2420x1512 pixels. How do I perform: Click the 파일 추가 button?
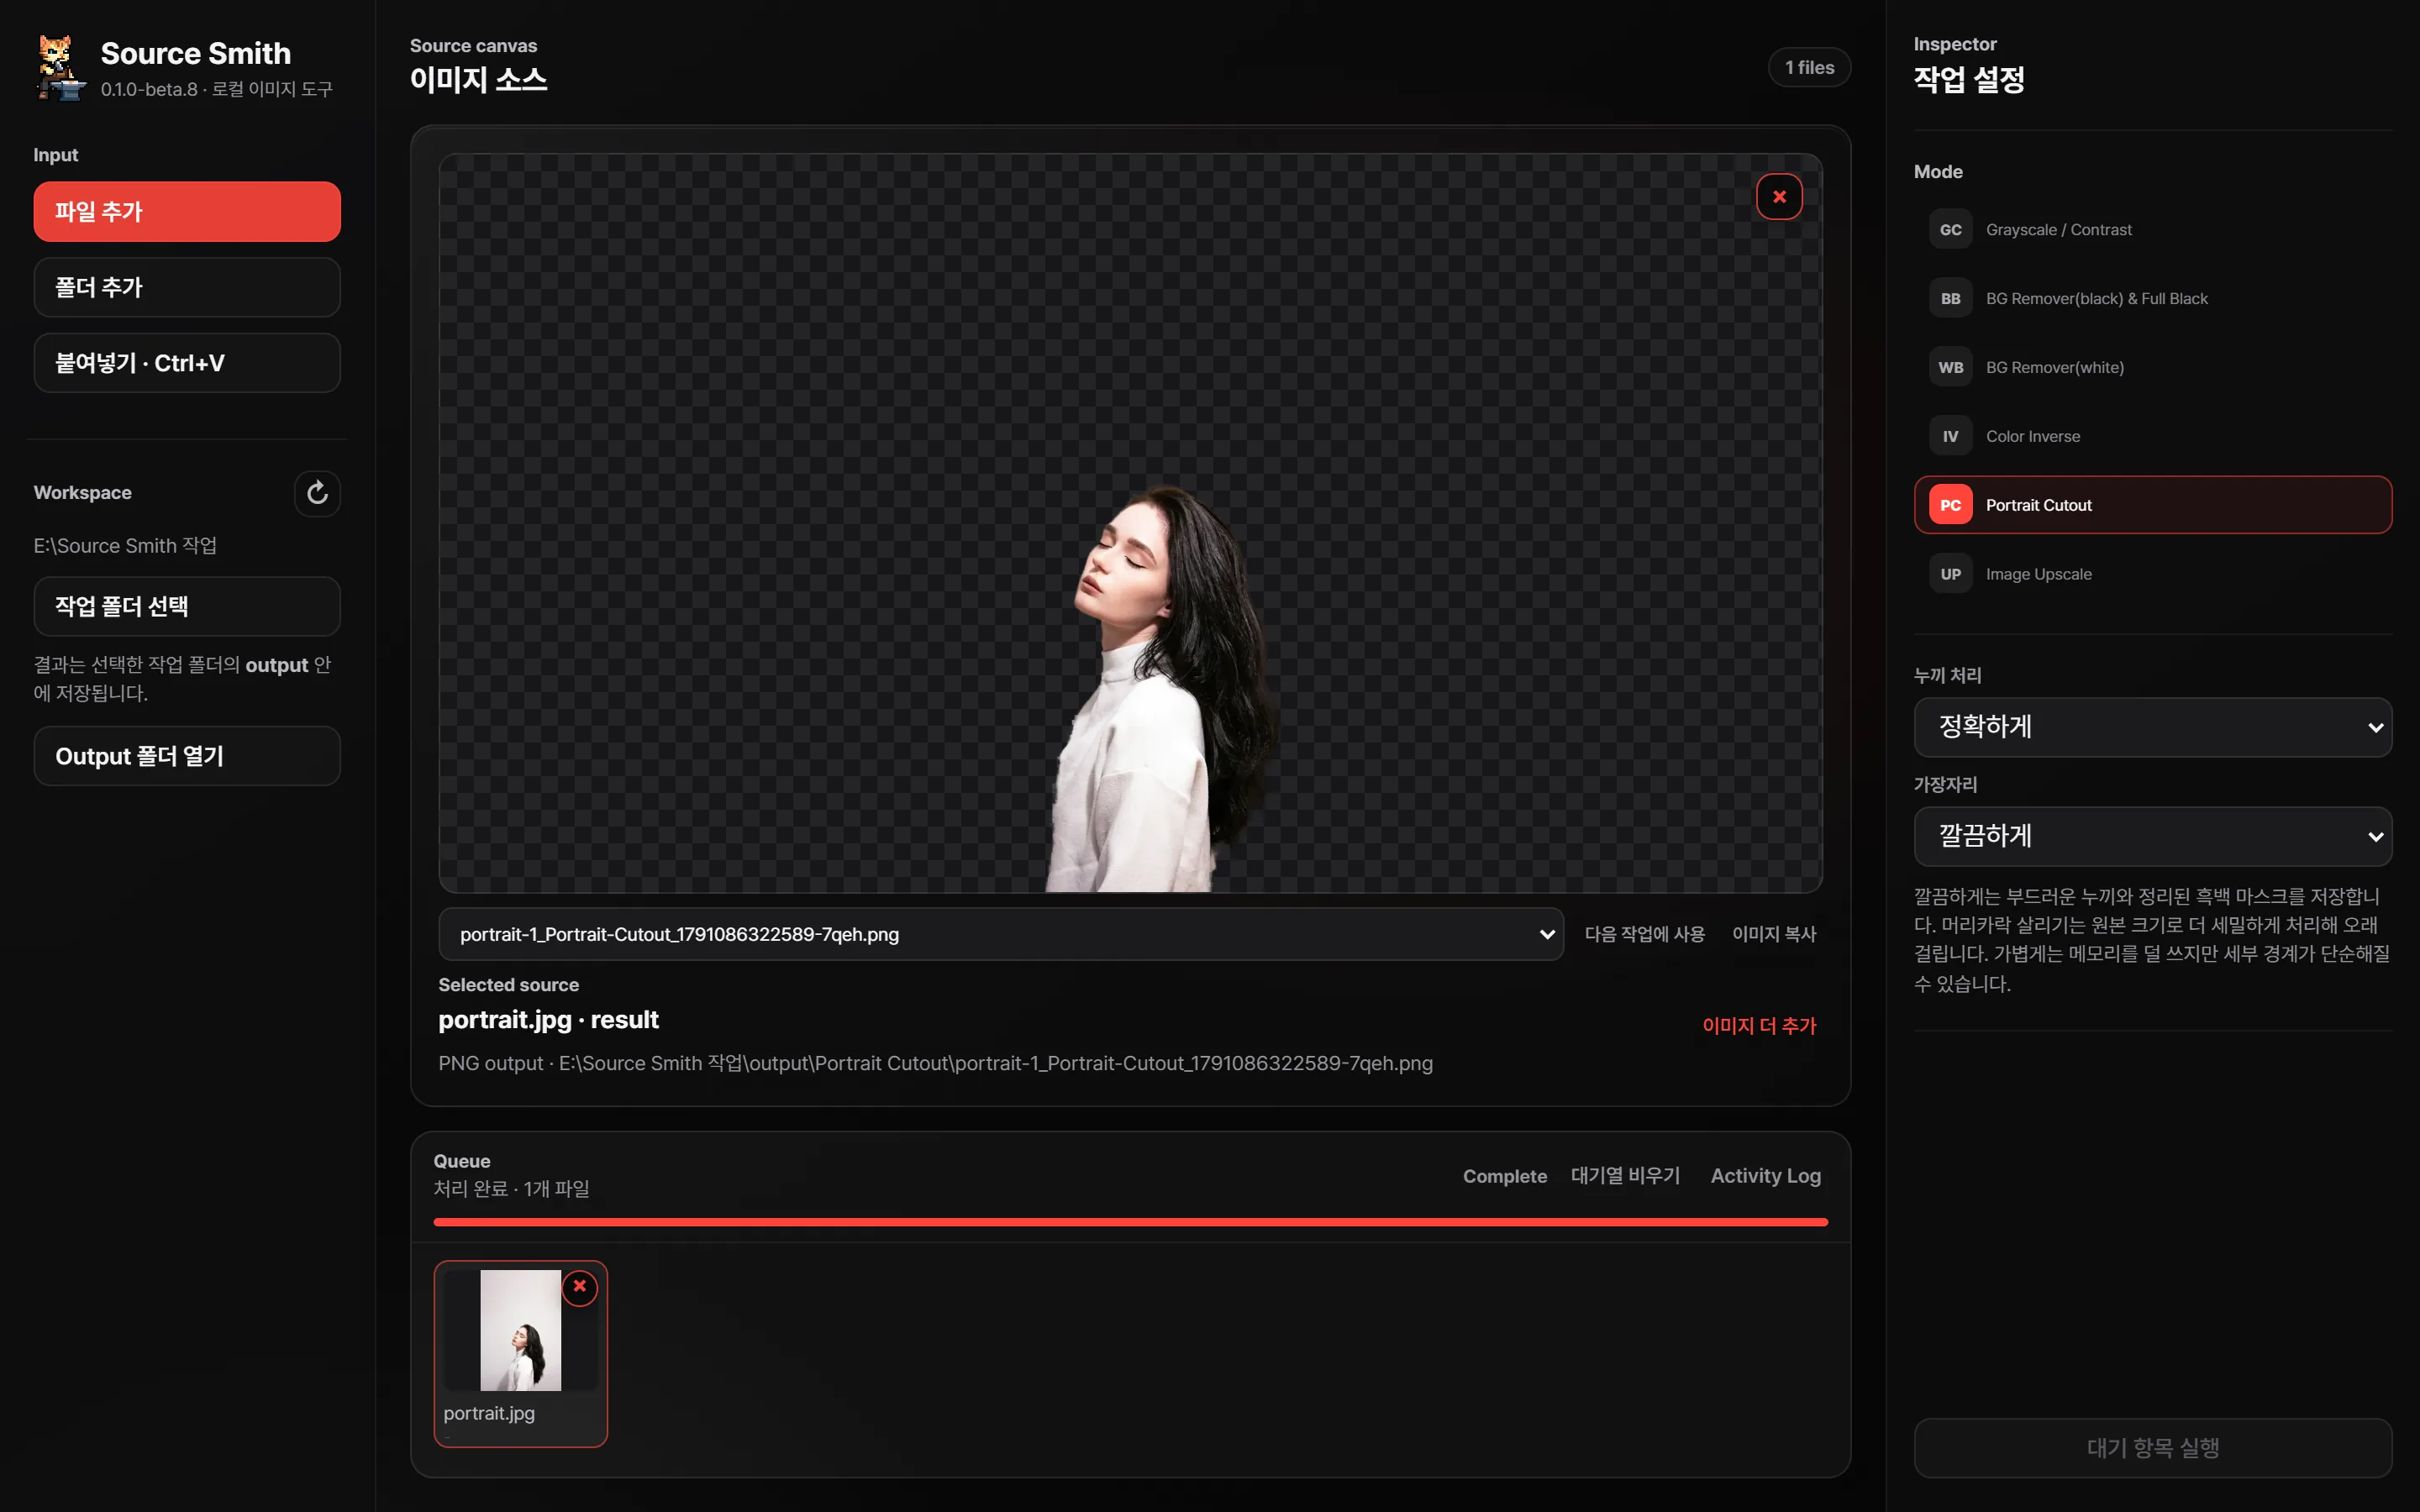pyautogui.click(x=187, y=212)
